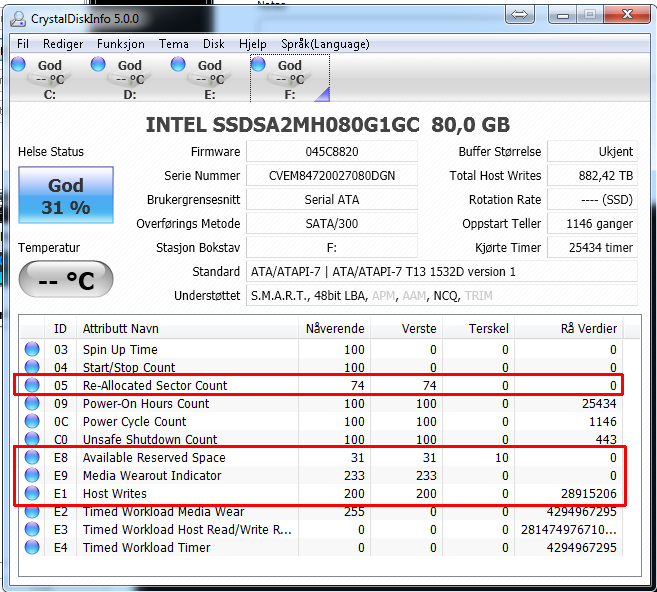Open the Disk menu
This screenshot has width=657, height=592.
214,44
